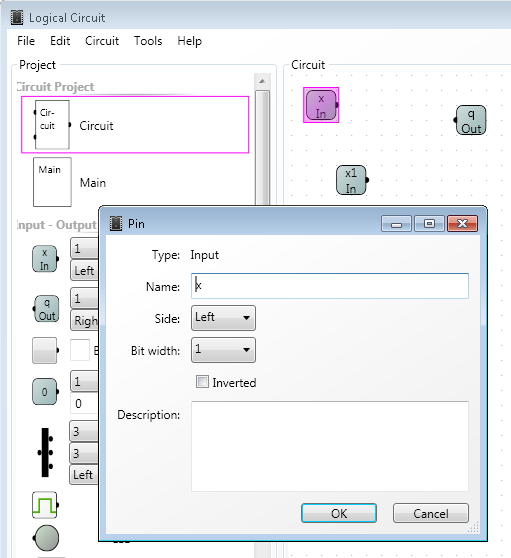This screenshot has height=558, width=511.
Task: Click the Pin dialog title icon
Action: (x=116, y=223)
